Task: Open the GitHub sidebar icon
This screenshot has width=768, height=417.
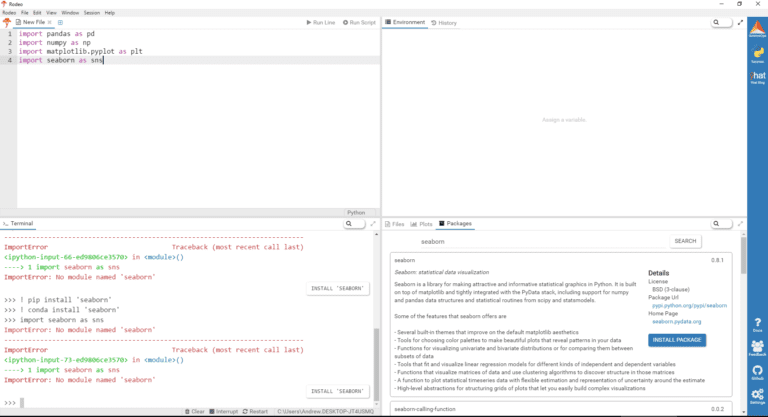Action: click(758, 370)
